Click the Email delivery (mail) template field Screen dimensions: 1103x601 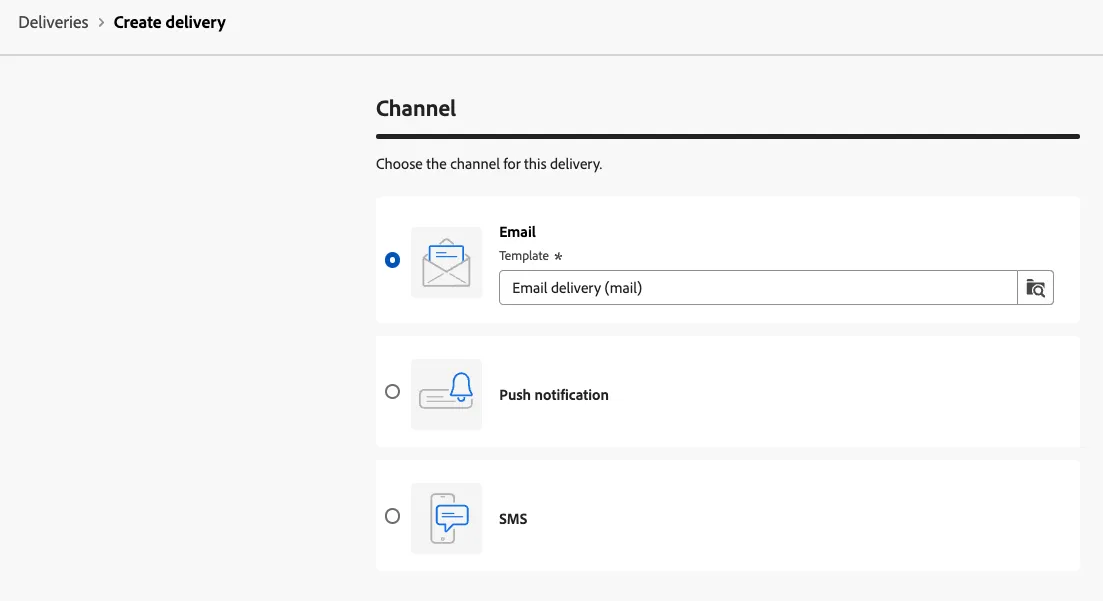758,288
